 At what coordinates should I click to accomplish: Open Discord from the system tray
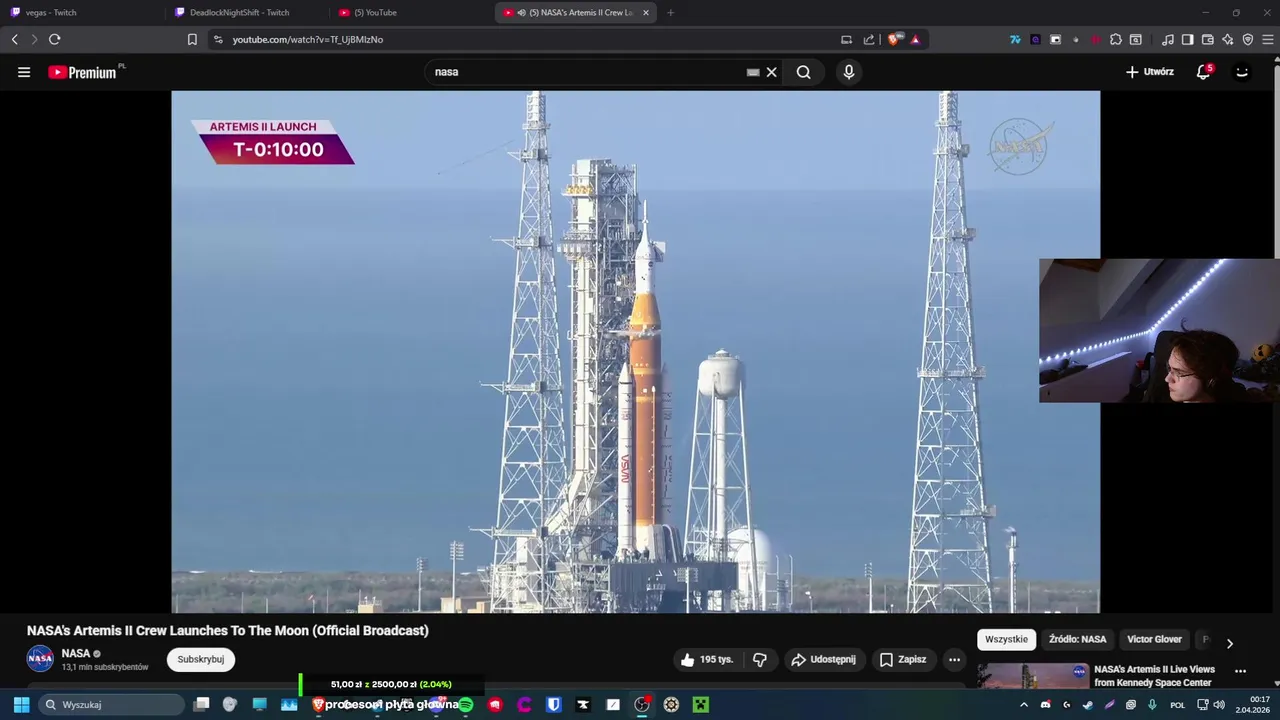click(x=1046, y=705)
